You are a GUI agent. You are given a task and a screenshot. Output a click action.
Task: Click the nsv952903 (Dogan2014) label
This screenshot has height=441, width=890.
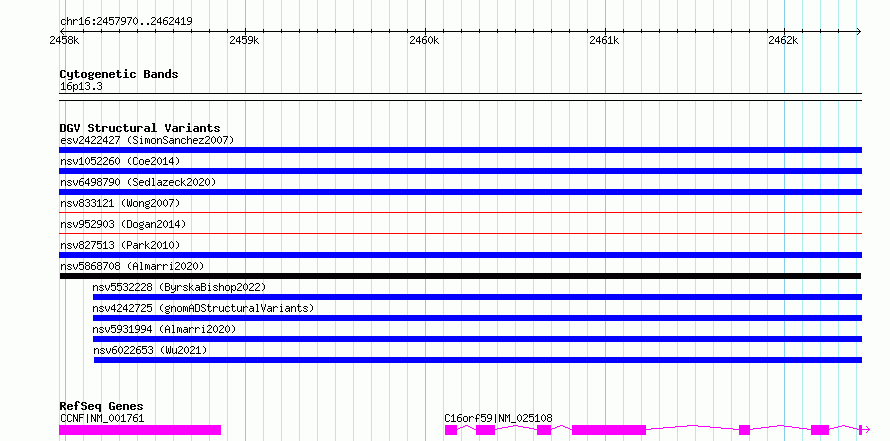(123, 224)
